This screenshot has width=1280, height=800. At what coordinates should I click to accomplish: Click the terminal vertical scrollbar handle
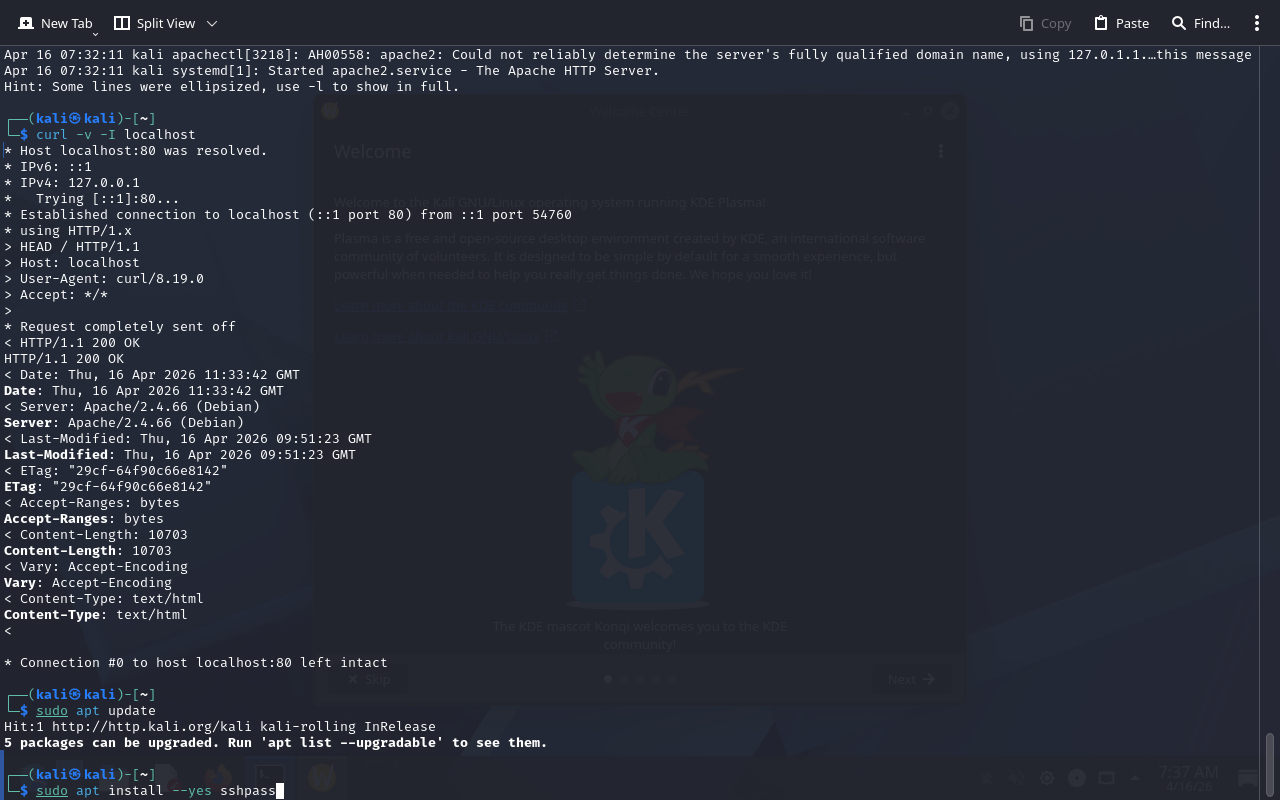[x=1271, y=765]
